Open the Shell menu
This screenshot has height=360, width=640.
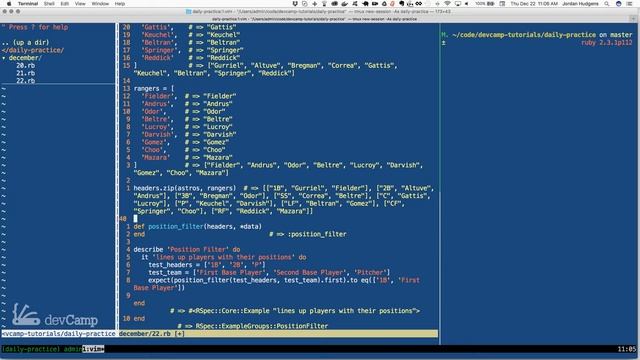(x=49, y=4)
